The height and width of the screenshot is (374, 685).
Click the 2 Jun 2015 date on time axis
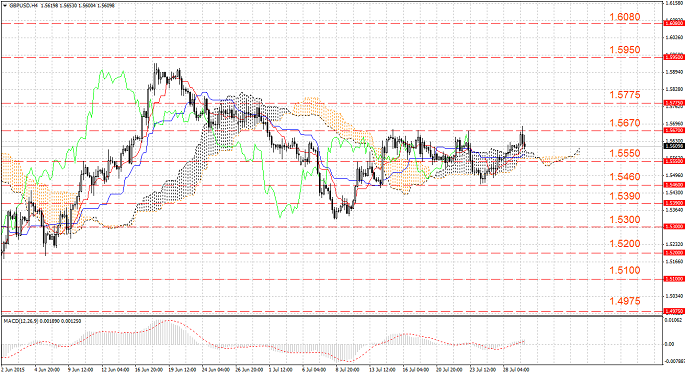click(x=13, y=370)
